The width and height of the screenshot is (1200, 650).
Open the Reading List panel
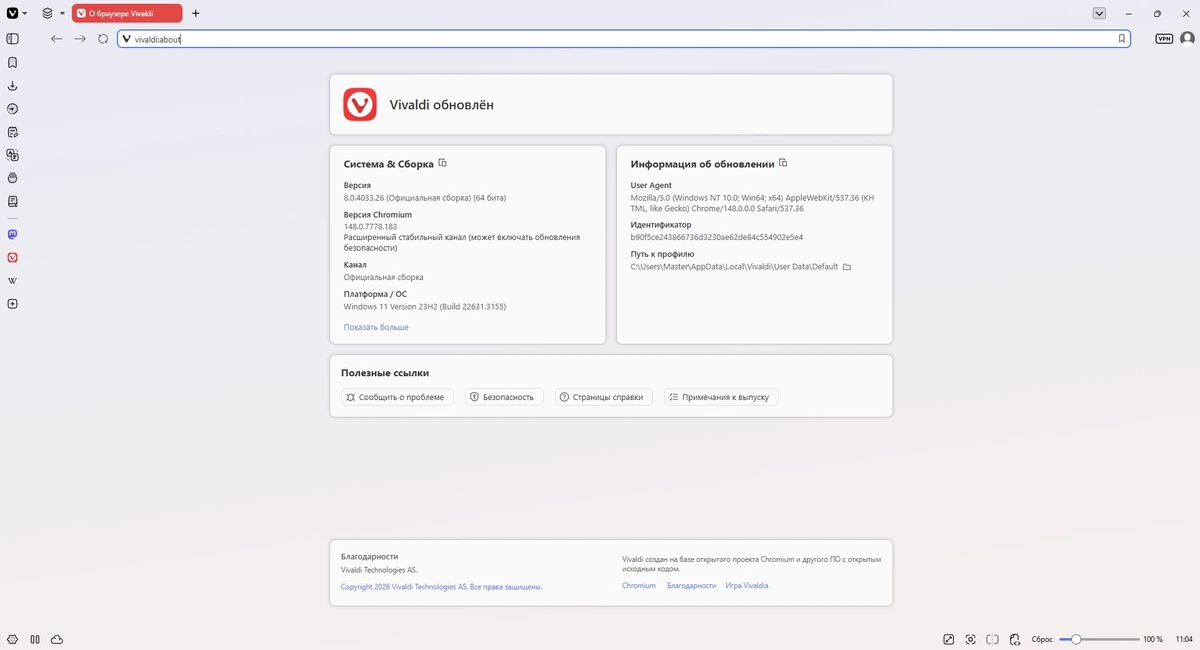pyautogui.click(x=13, y=201)
